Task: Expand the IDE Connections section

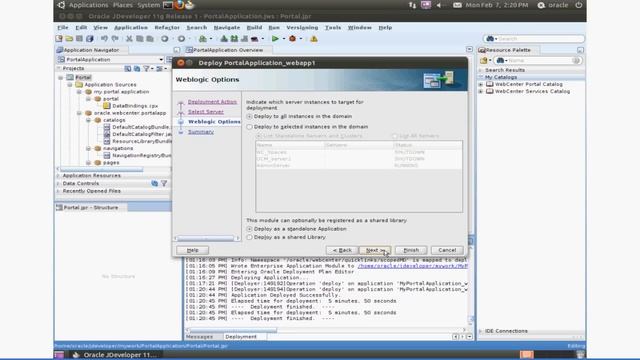Action: (x=480, y=331)
